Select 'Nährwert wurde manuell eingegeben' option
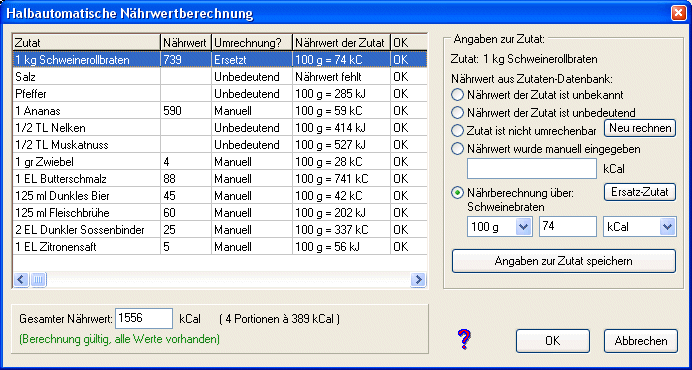 click(459, 149)
